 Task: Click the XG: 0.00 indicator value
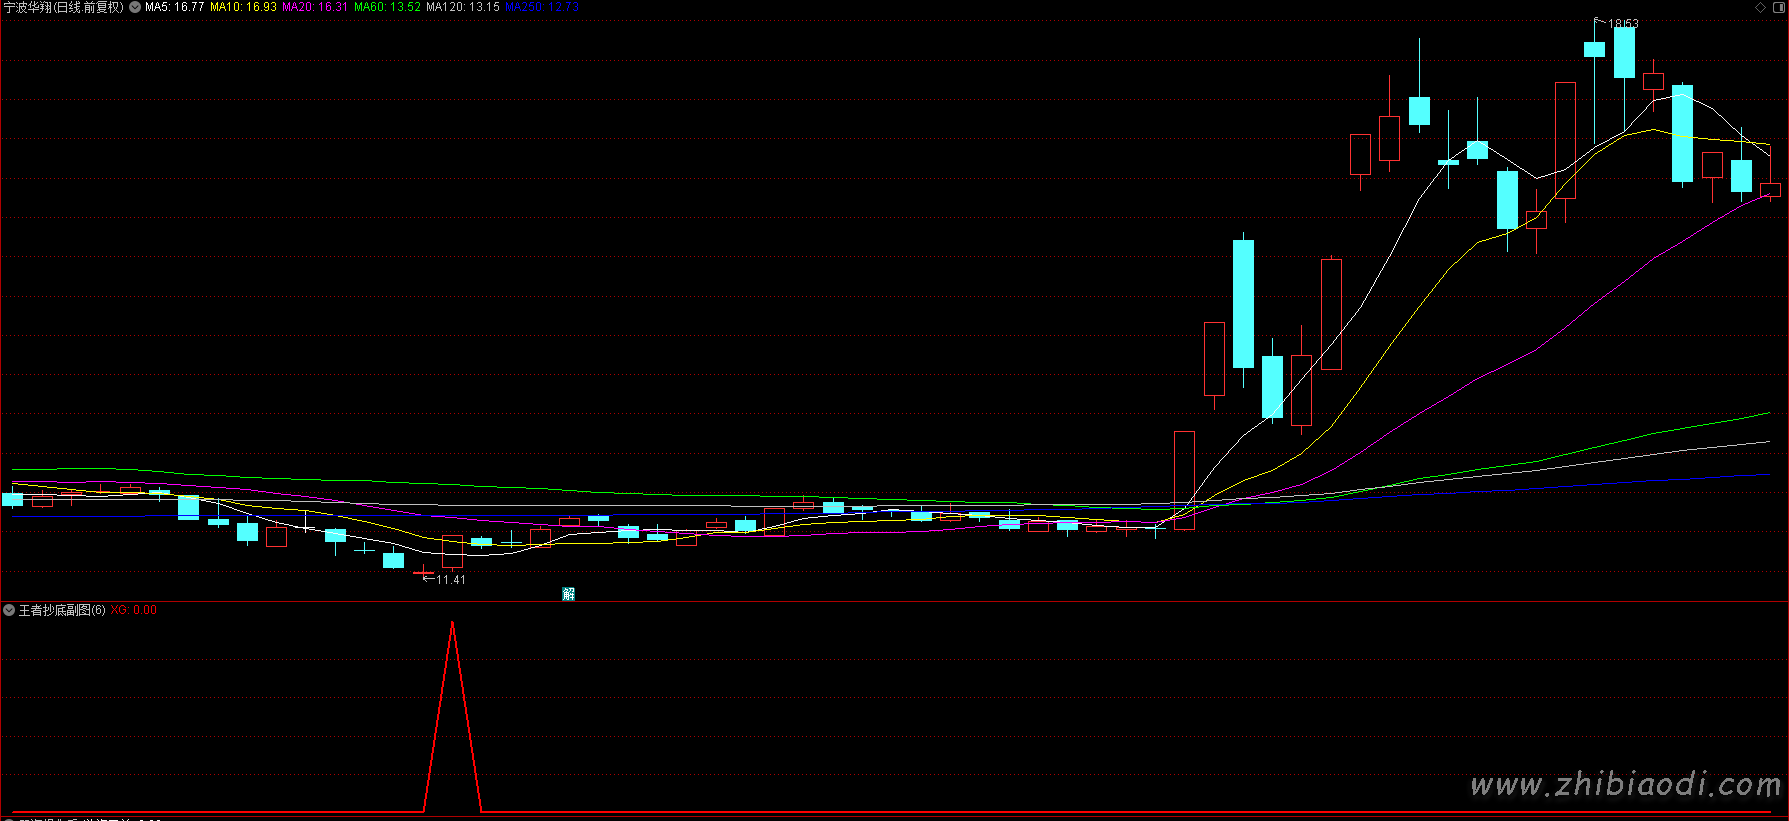[x=133, y=610]
